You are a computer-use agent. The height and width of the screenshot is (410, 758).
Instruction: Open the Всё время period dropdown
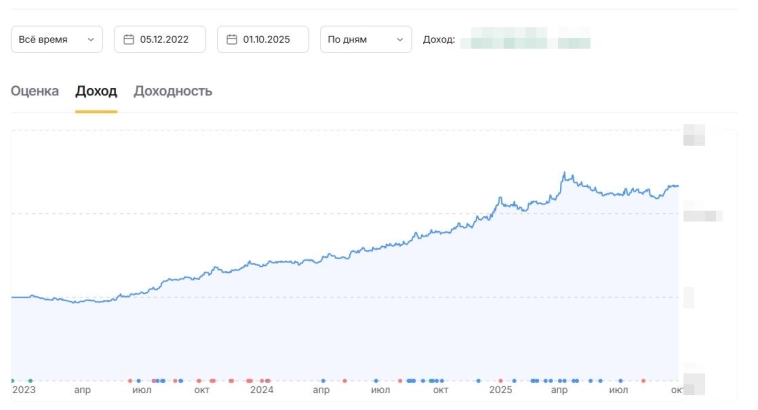[x=56, y=40]
